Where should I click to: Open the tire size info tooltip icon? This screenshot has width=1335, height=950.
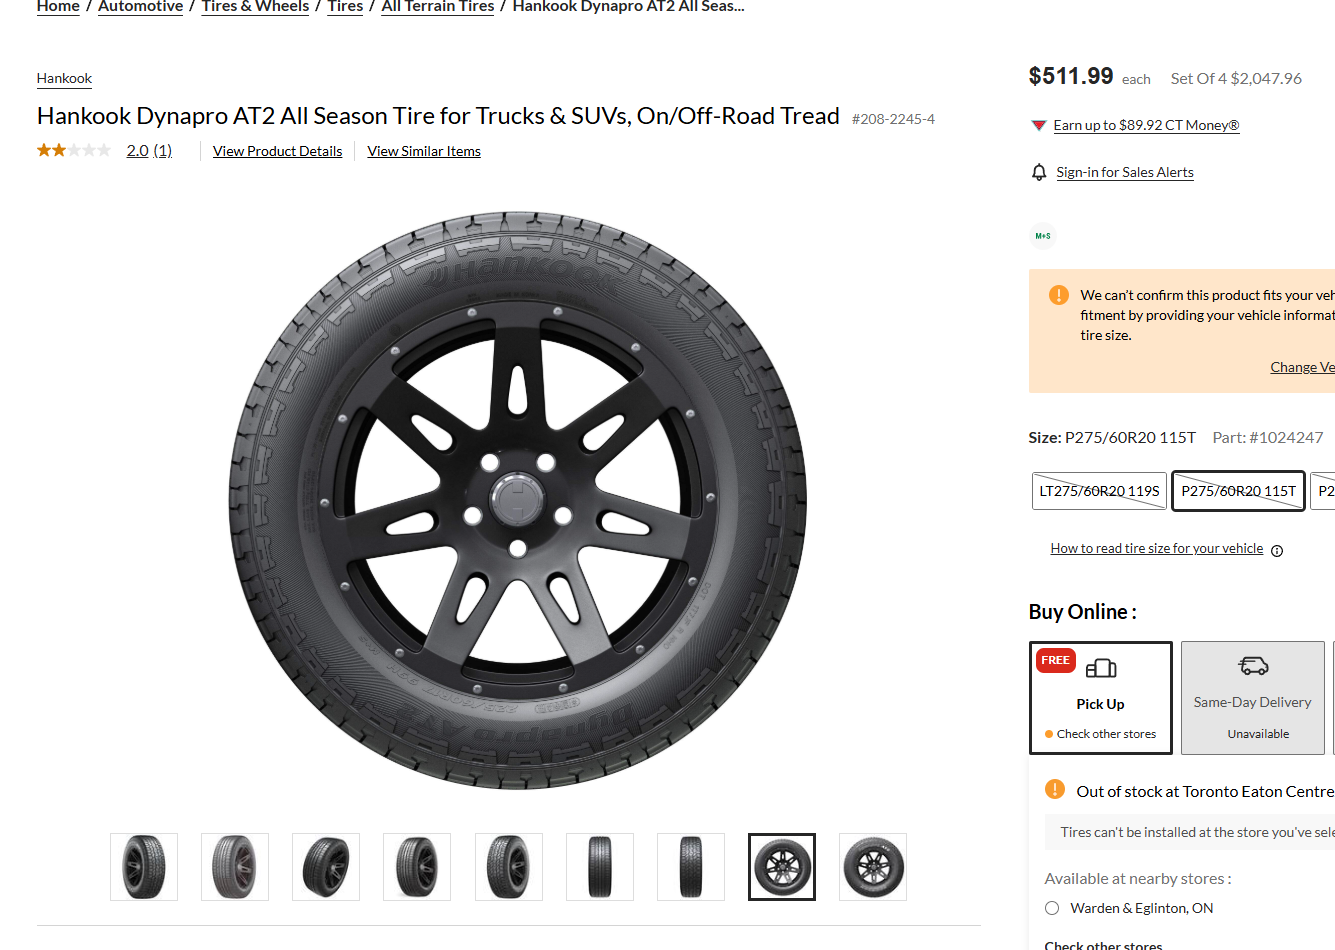coord(1277,549)
